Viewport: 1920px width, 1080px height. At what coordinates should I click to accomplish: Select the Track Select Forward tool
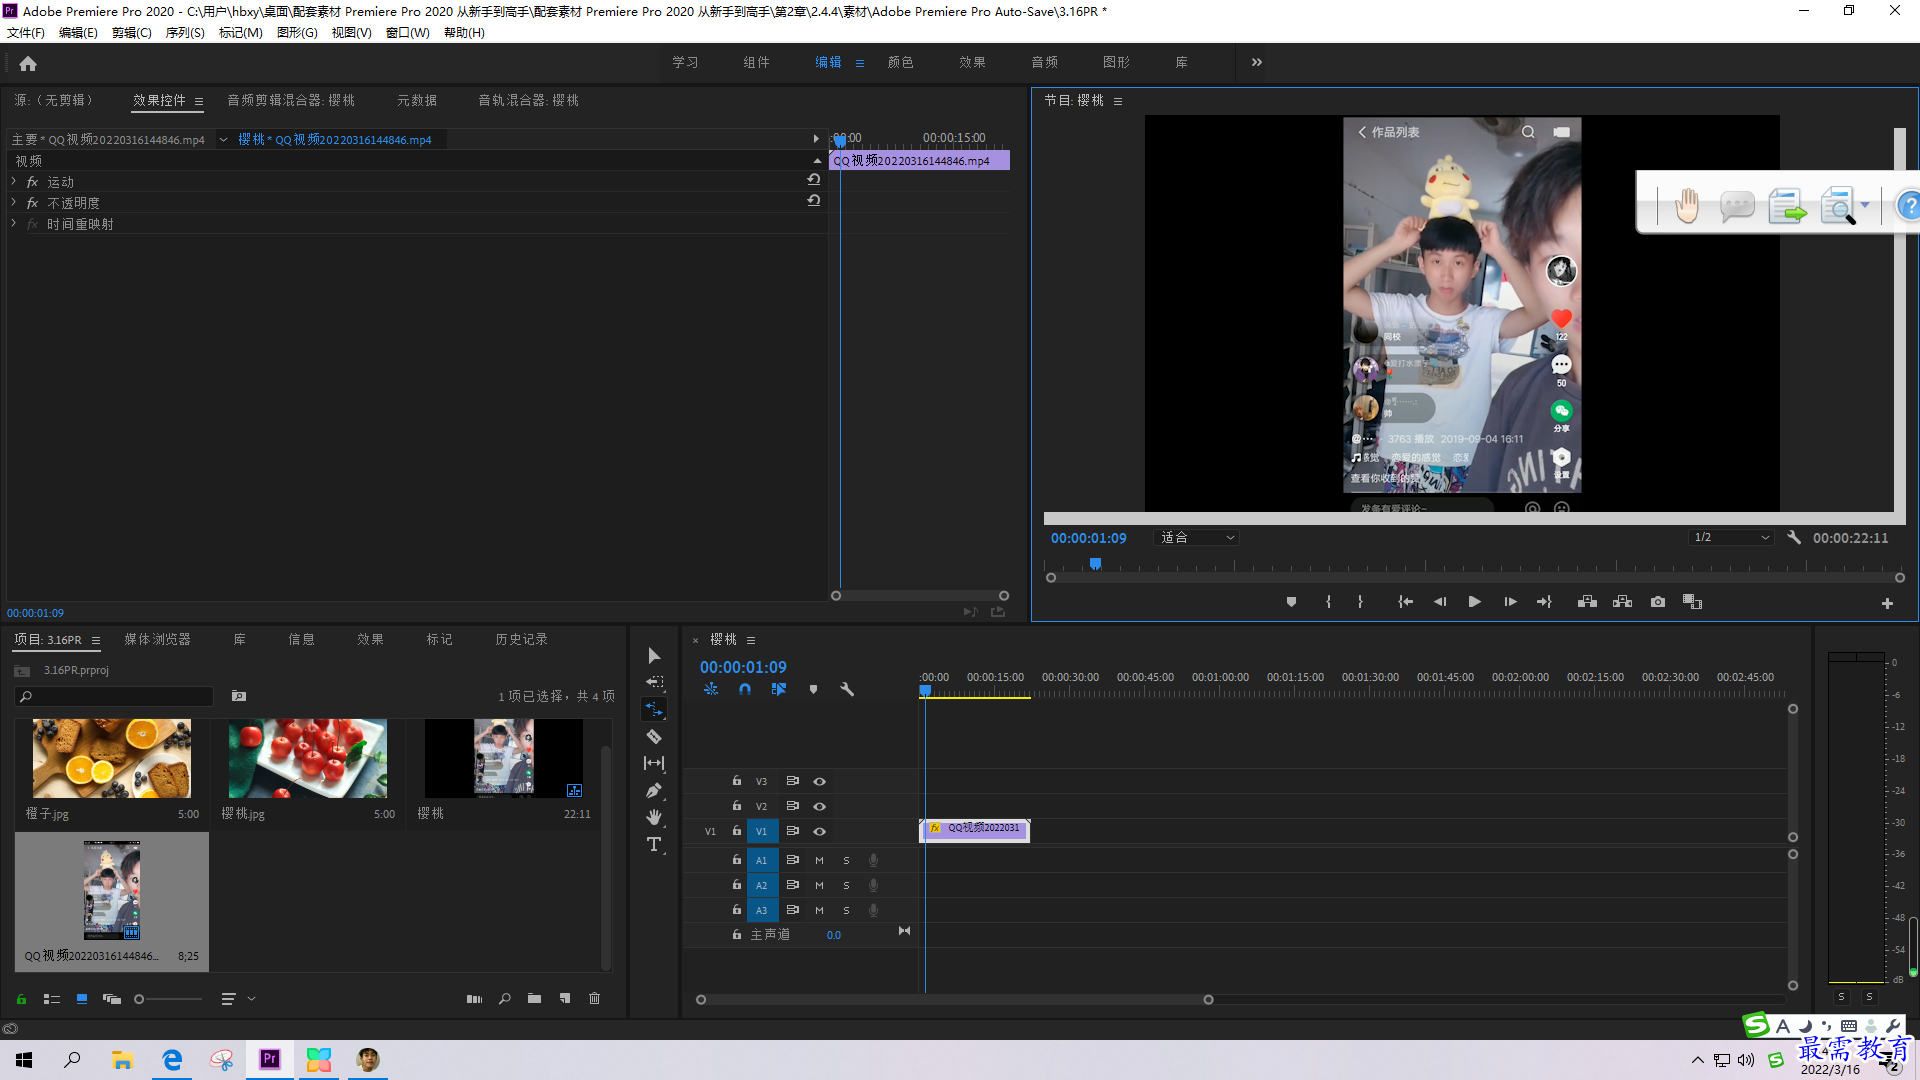point(654,682)
